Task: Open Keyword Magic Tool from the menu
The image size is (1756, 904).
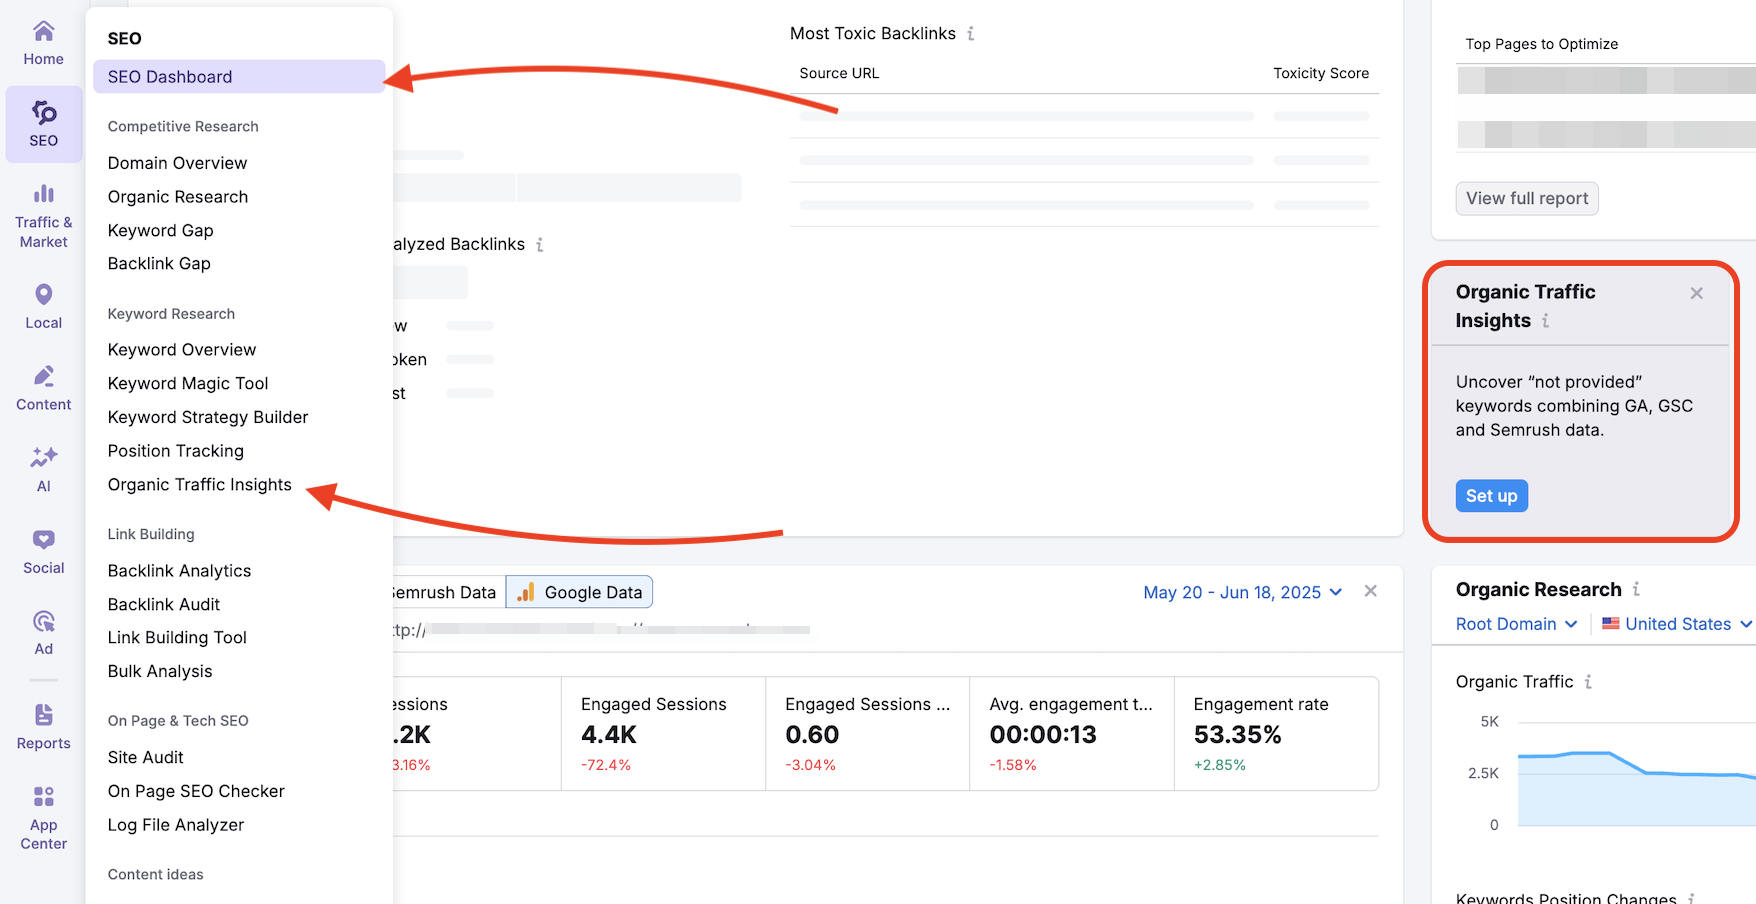Action: tap(187, 383)
